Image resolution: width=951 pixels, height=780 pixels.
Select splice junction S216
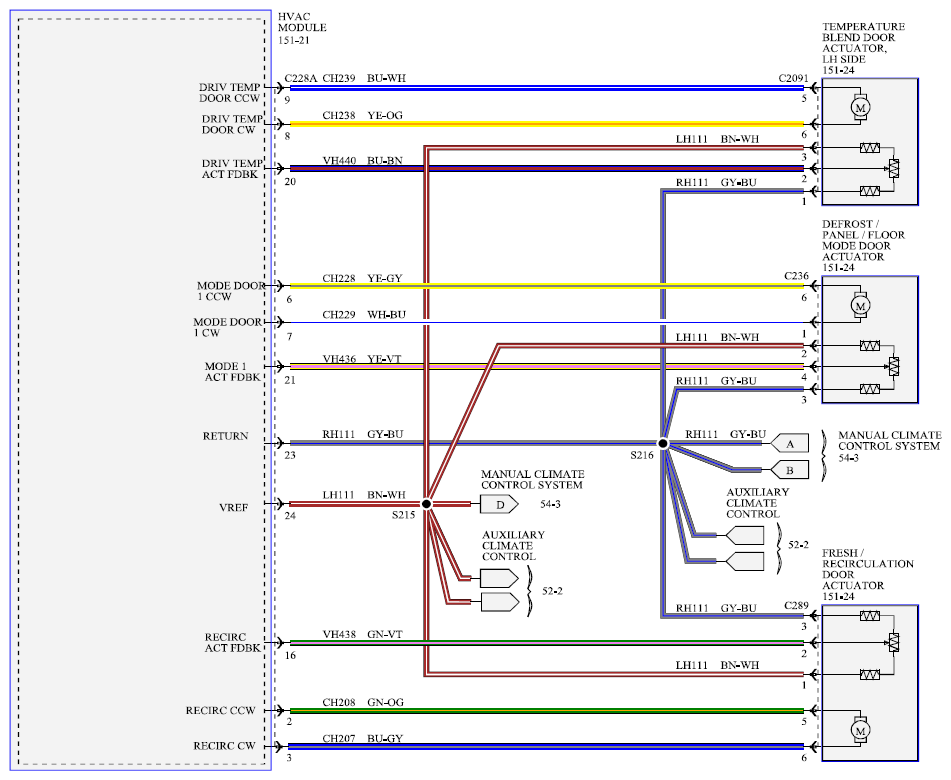pyautogui.click(x=663, y=443)
